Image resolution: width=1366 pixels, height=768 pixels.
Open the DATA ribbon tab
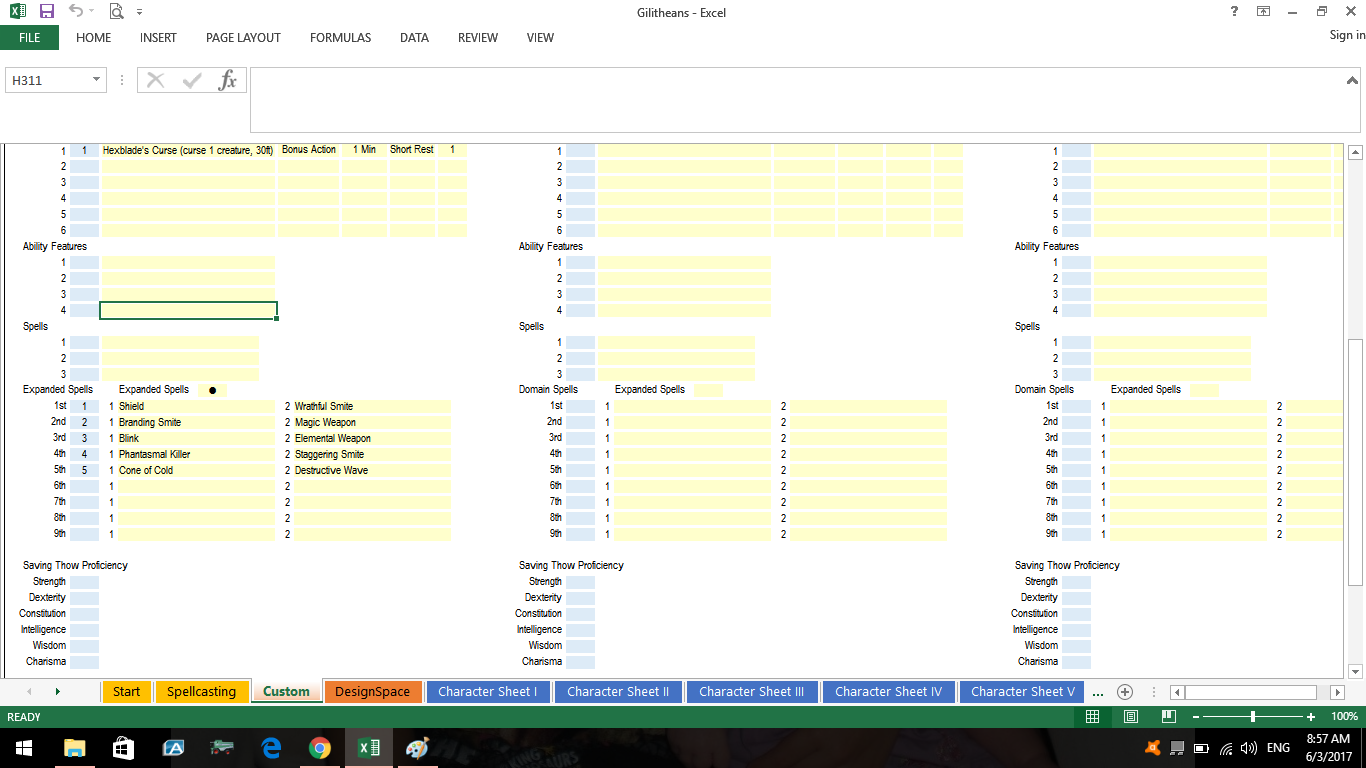414,38
